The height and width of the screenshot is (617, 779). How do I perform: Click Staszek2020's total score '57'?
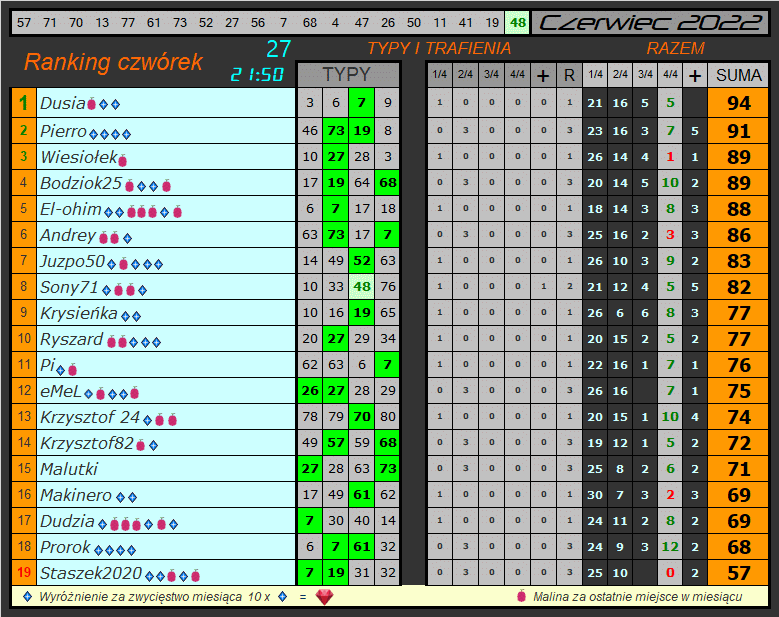(x=738, y=573)
